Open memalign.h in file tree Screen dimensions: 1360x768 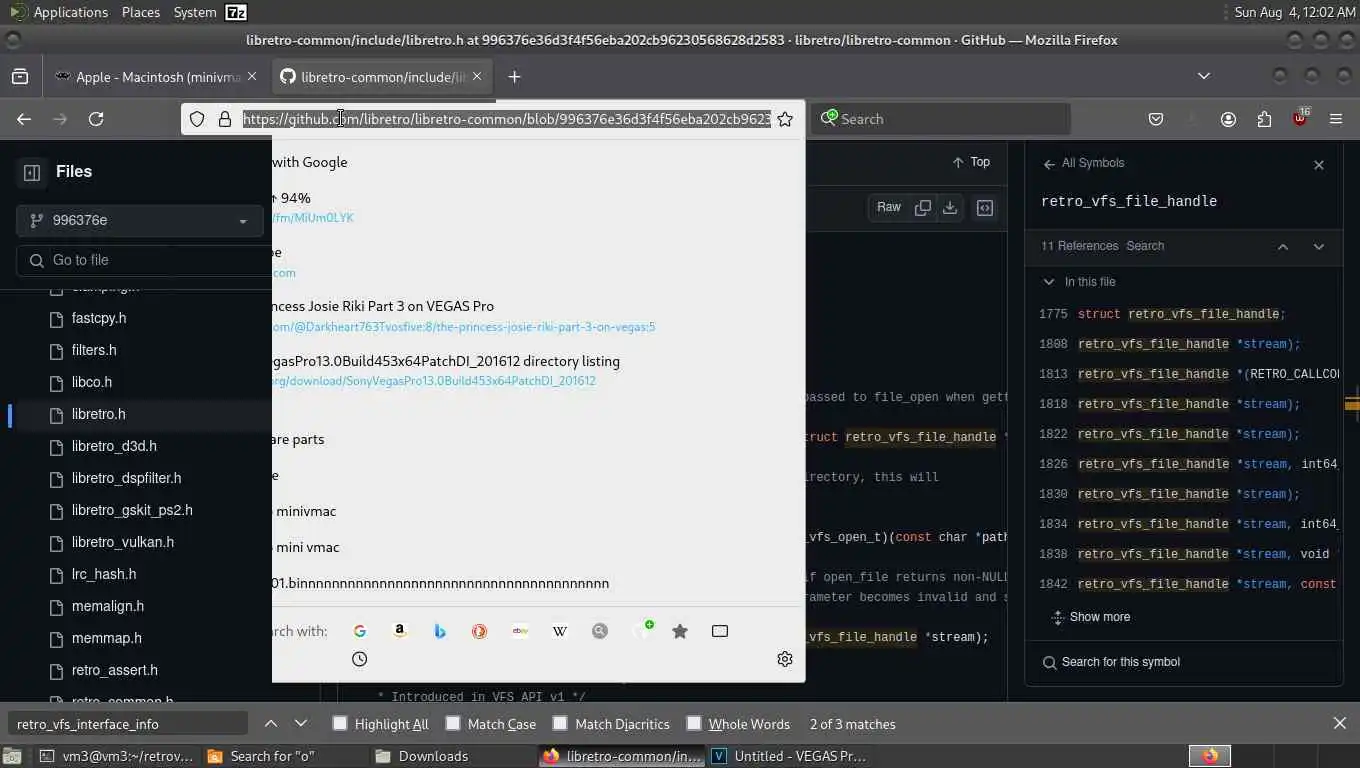click(108, 606)
